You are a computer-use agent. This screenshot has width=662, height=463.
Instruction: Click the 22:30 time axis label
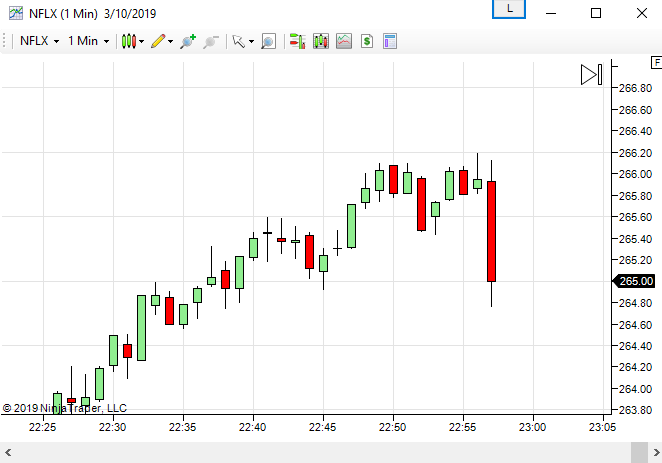[113, 427]
